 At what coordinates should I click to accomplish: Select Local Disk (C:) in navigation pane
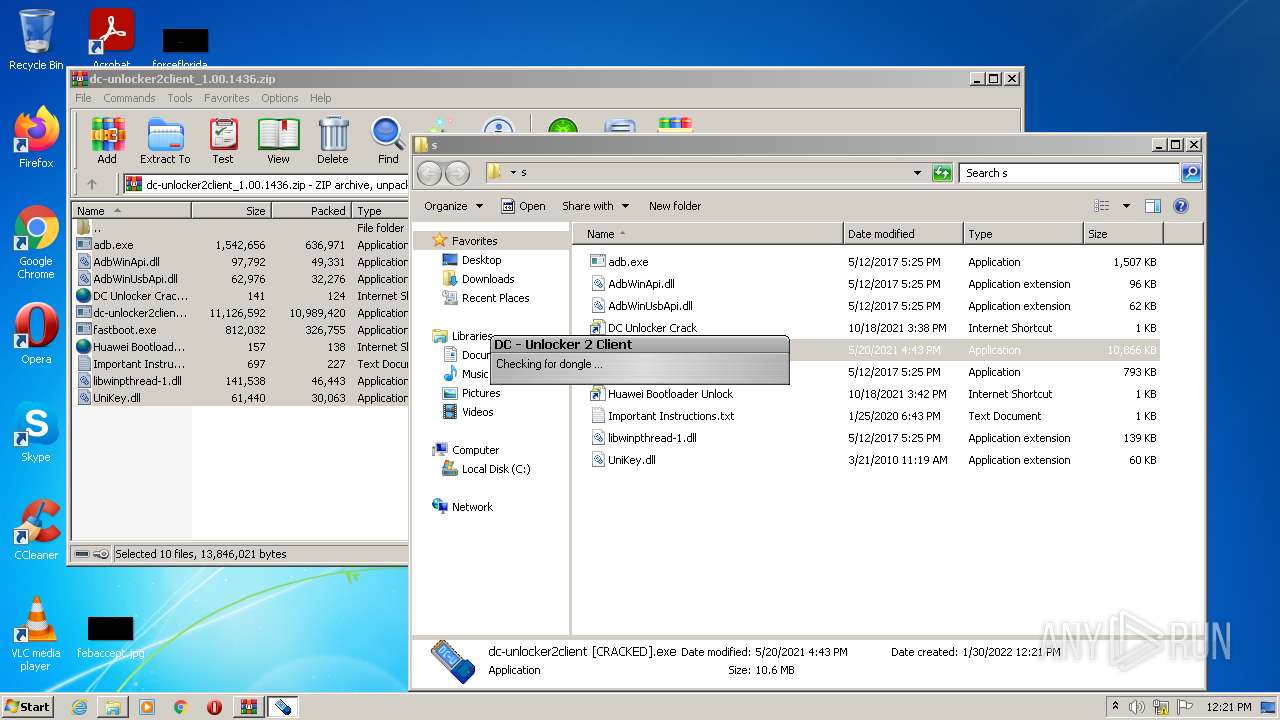tap(496, 469)
